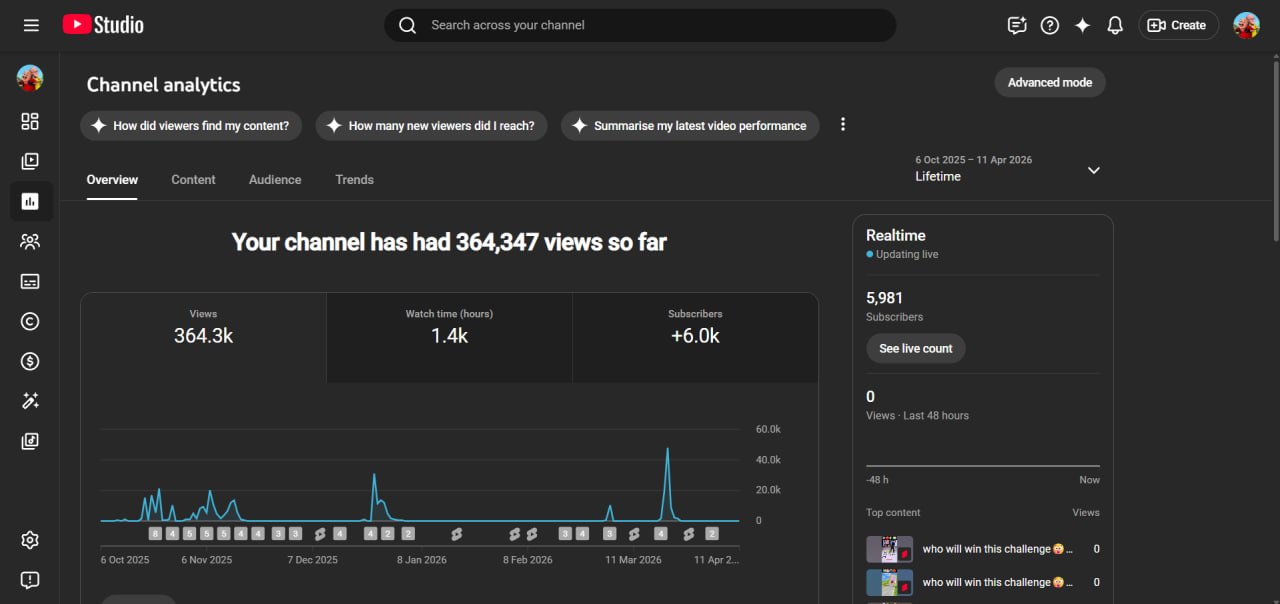Click the 20.0k y-axis label
This screenshot has width=1280, height=604.
[768, 490]
